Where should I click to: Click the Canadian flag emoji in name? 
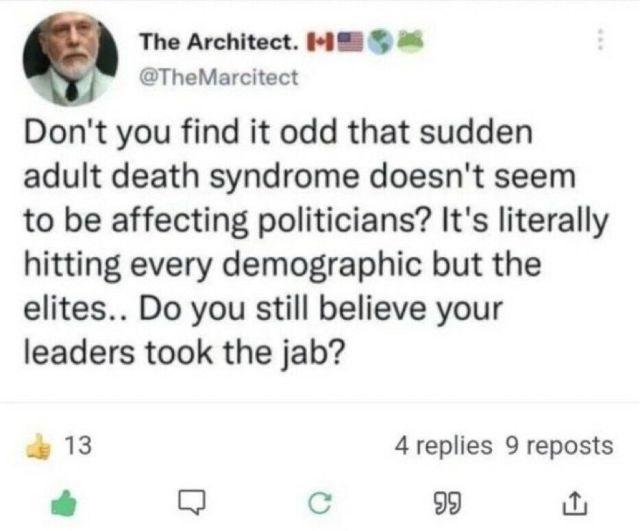[x=320, y=42]
